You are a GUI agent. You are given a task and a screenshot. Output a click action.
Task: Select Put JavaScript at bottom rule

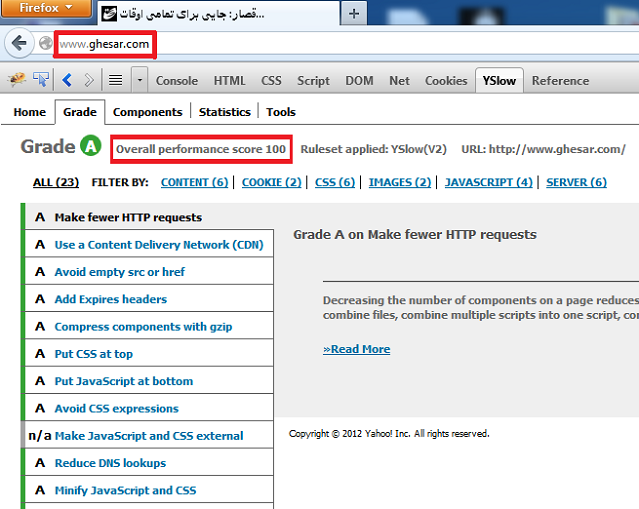point(149,381)
